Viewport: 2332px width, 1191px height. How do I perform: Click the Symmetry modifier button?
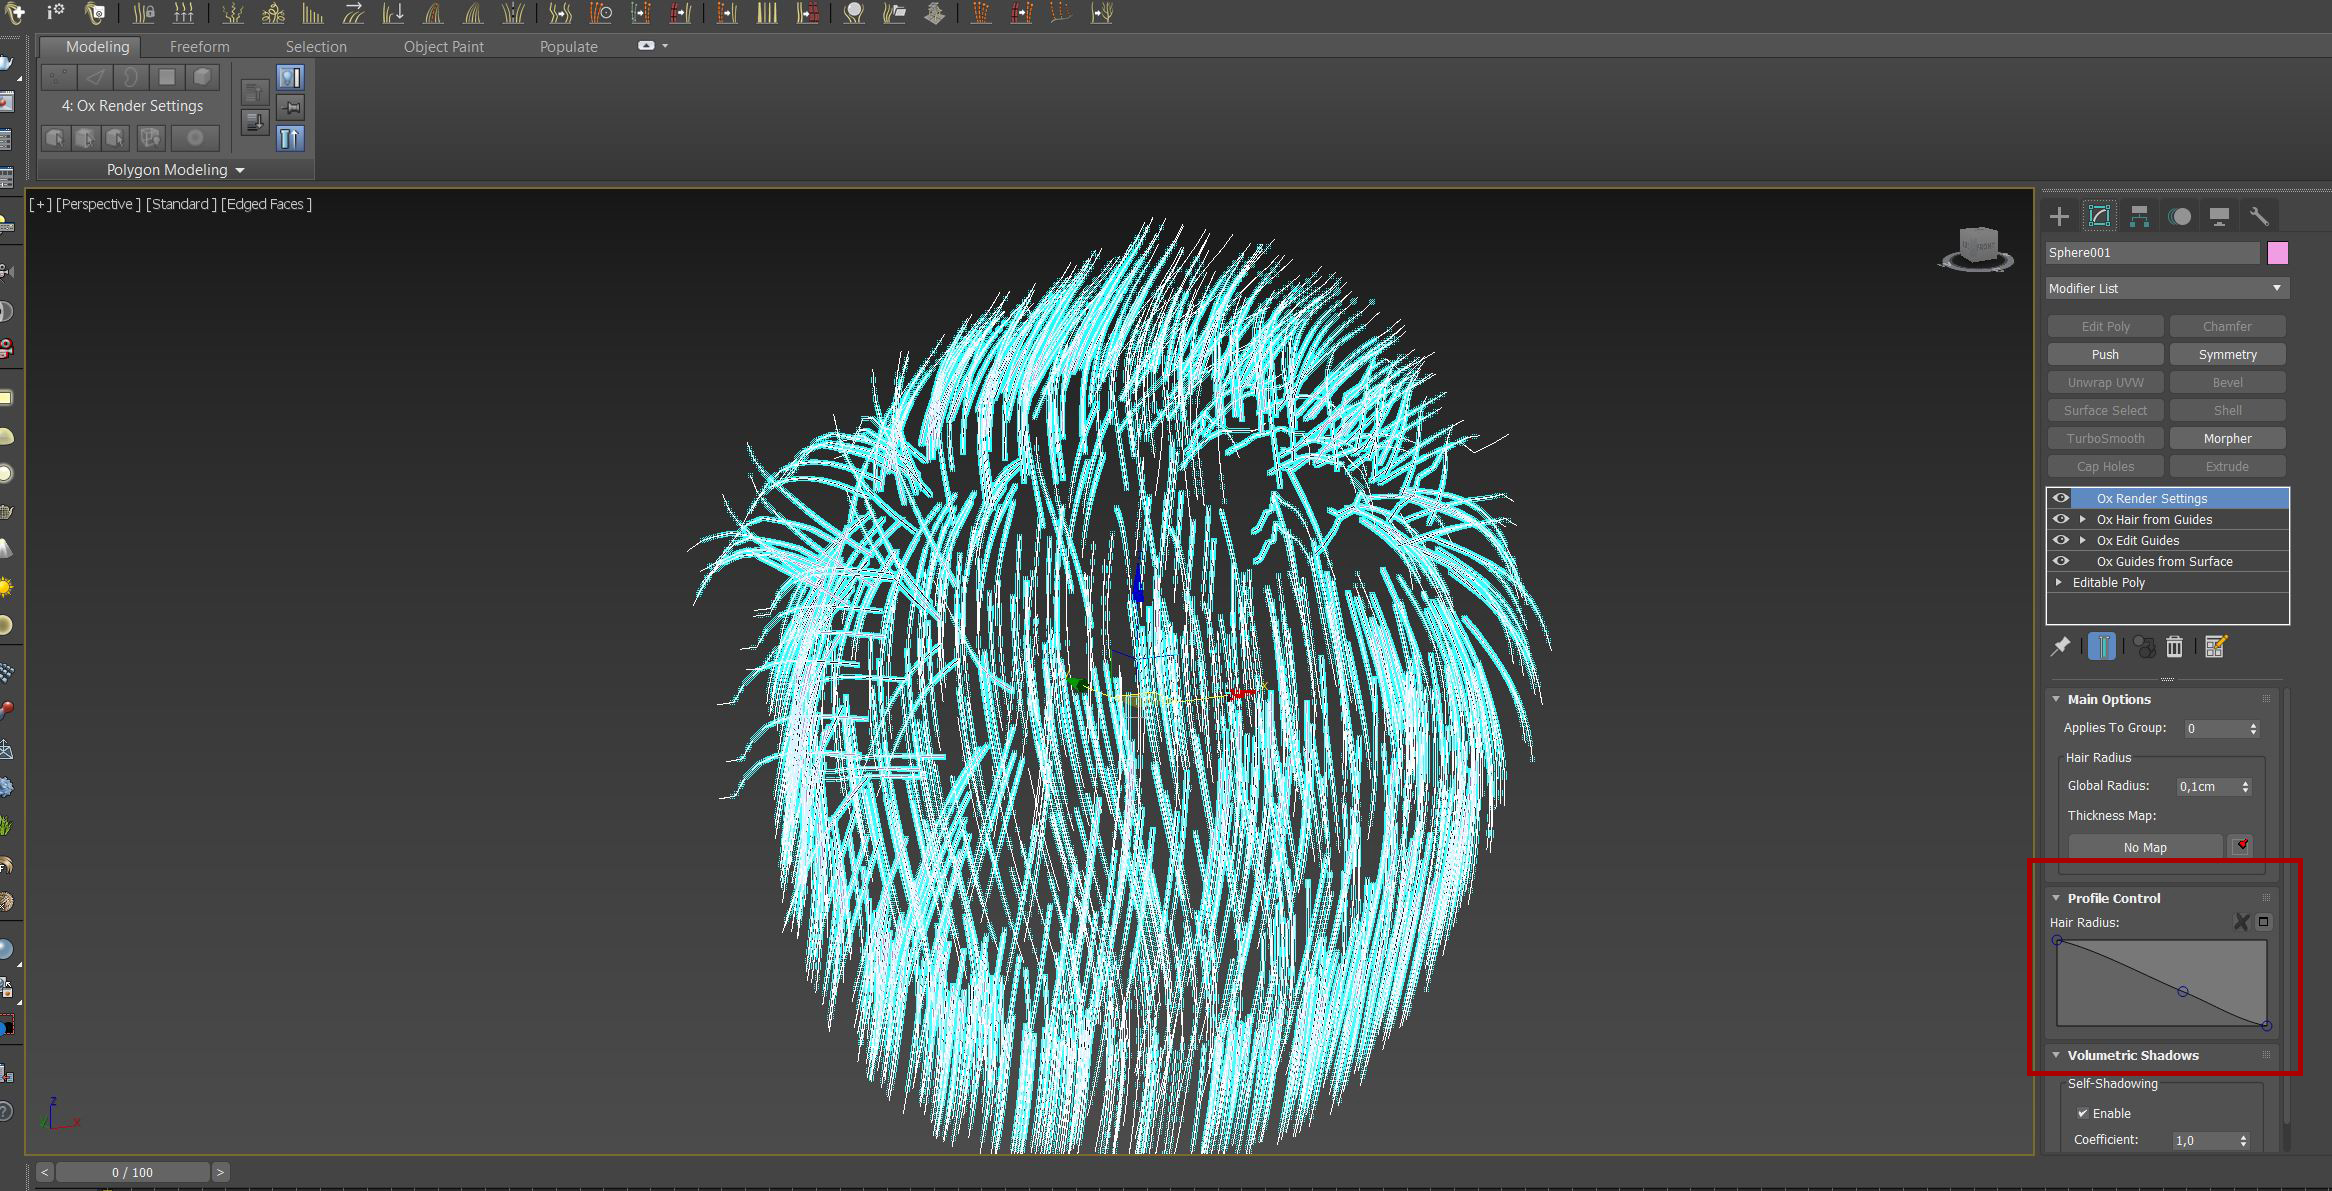2227,354
